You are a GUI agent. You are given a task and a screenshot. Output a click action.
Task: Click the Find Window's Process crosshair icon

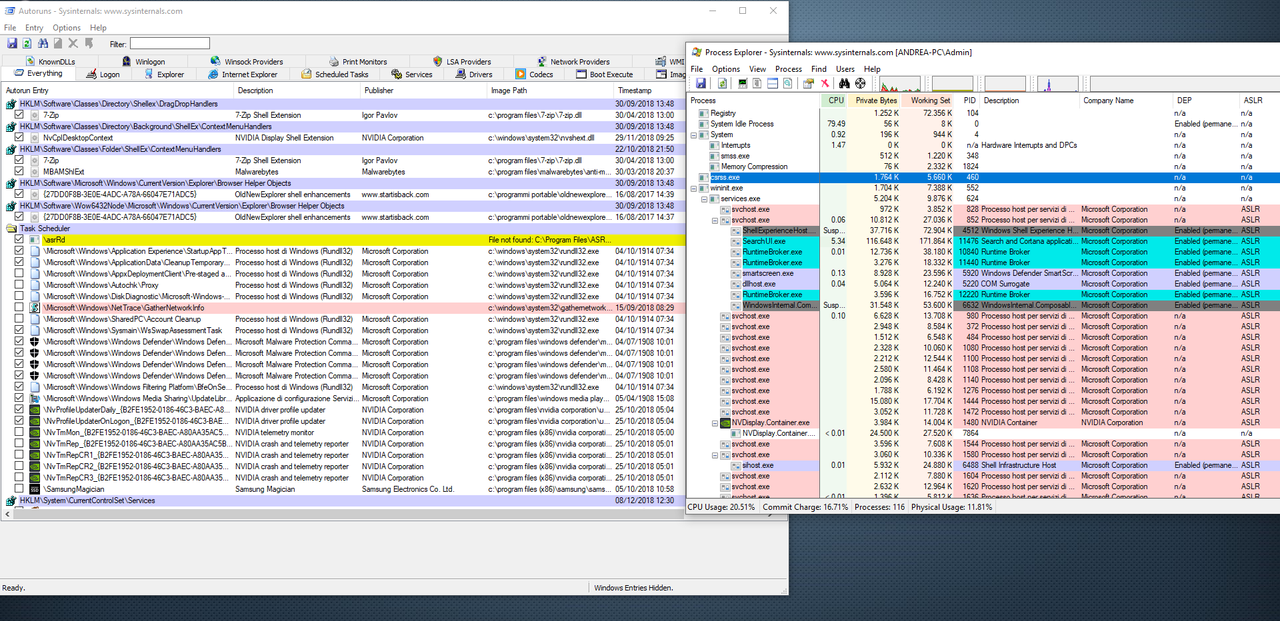tap(860, 83)
